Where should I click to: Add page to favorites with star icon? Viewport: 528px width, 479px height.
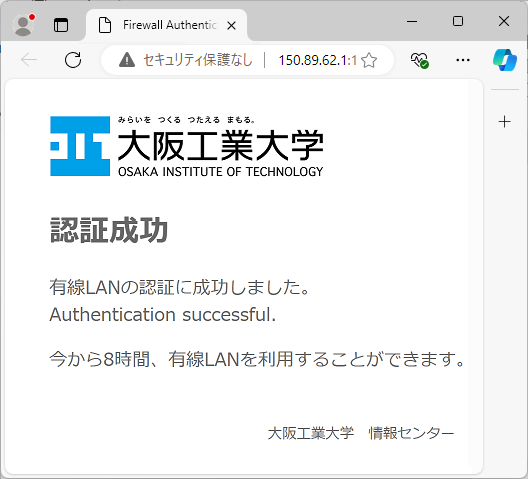369,60
